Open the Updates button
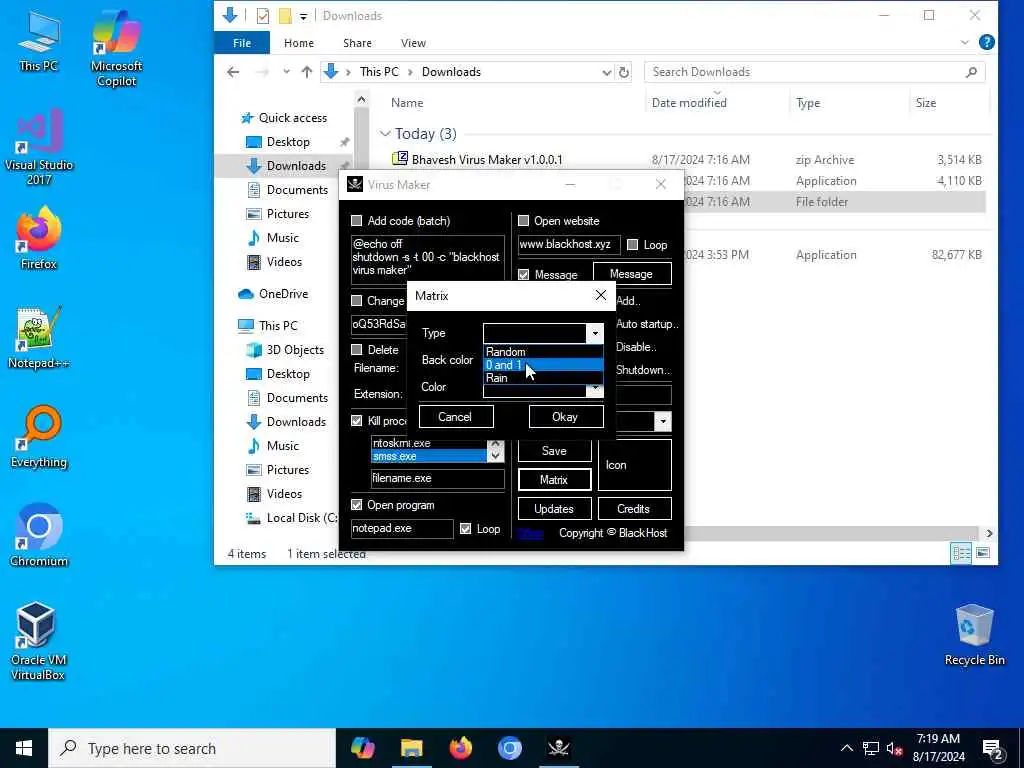 (554, 509)
